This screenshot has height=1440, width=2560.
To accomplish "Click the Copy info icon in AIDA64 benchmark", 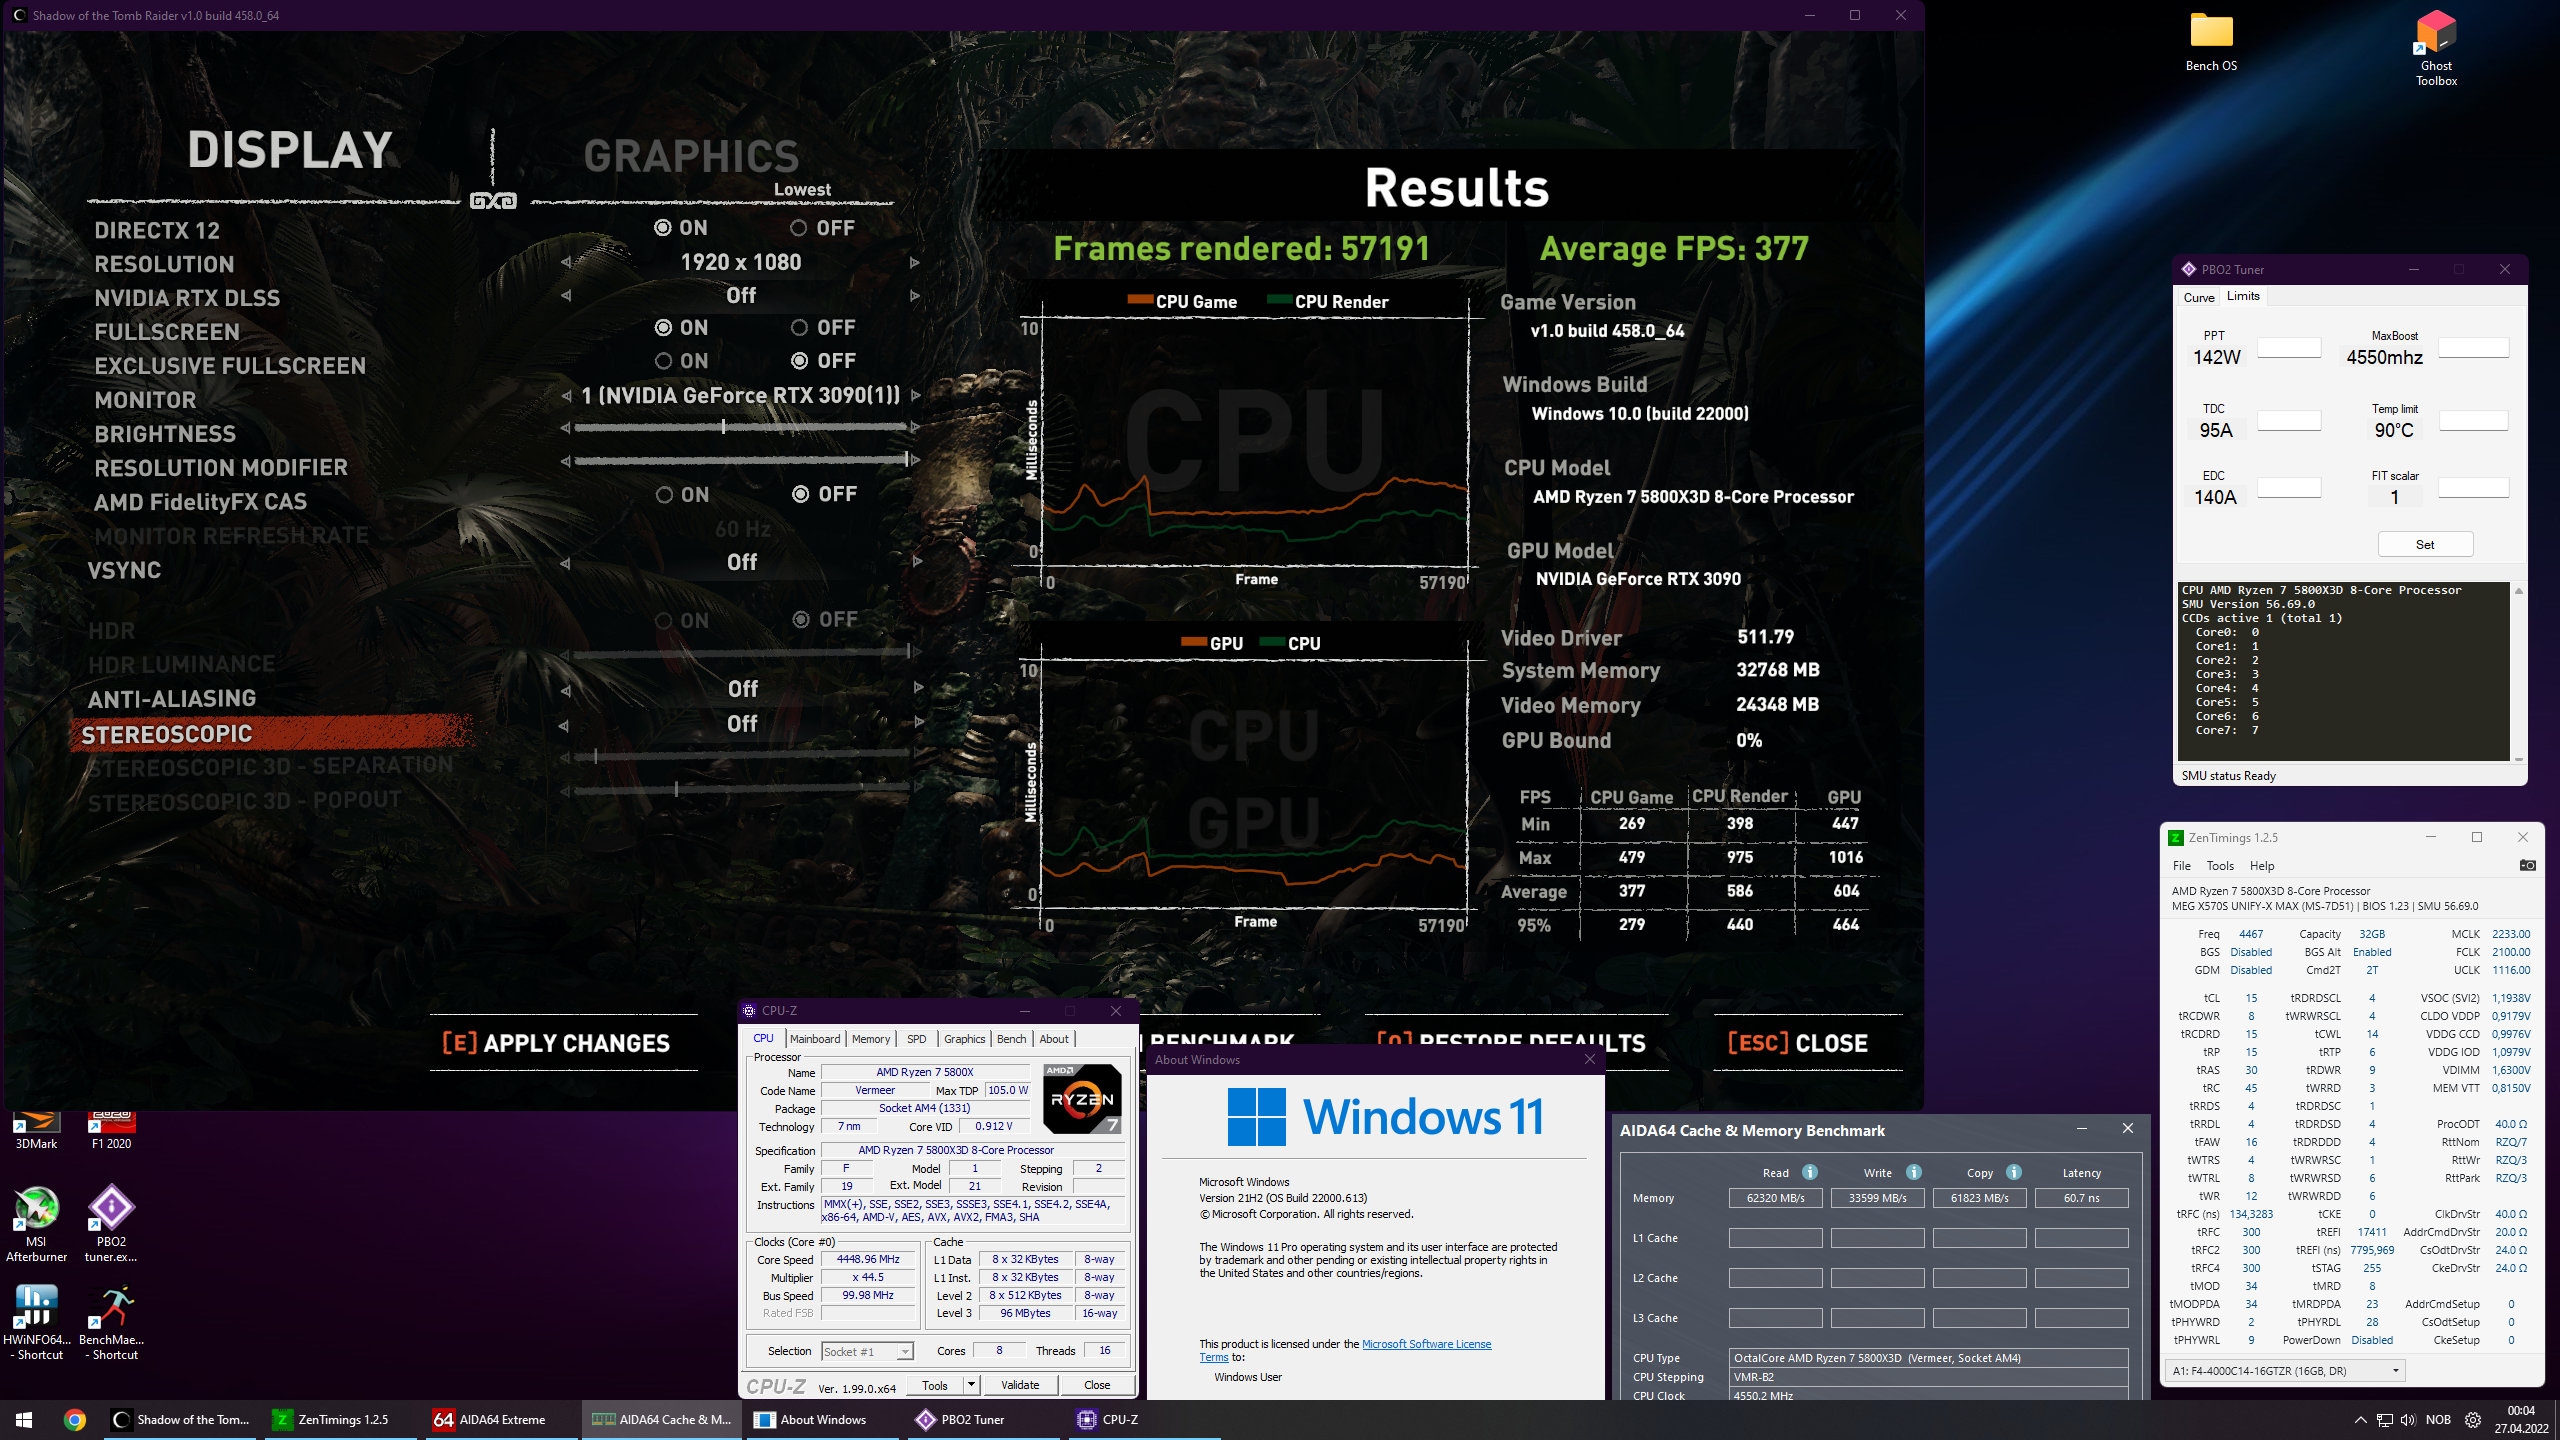I will click(2013, 1172).
